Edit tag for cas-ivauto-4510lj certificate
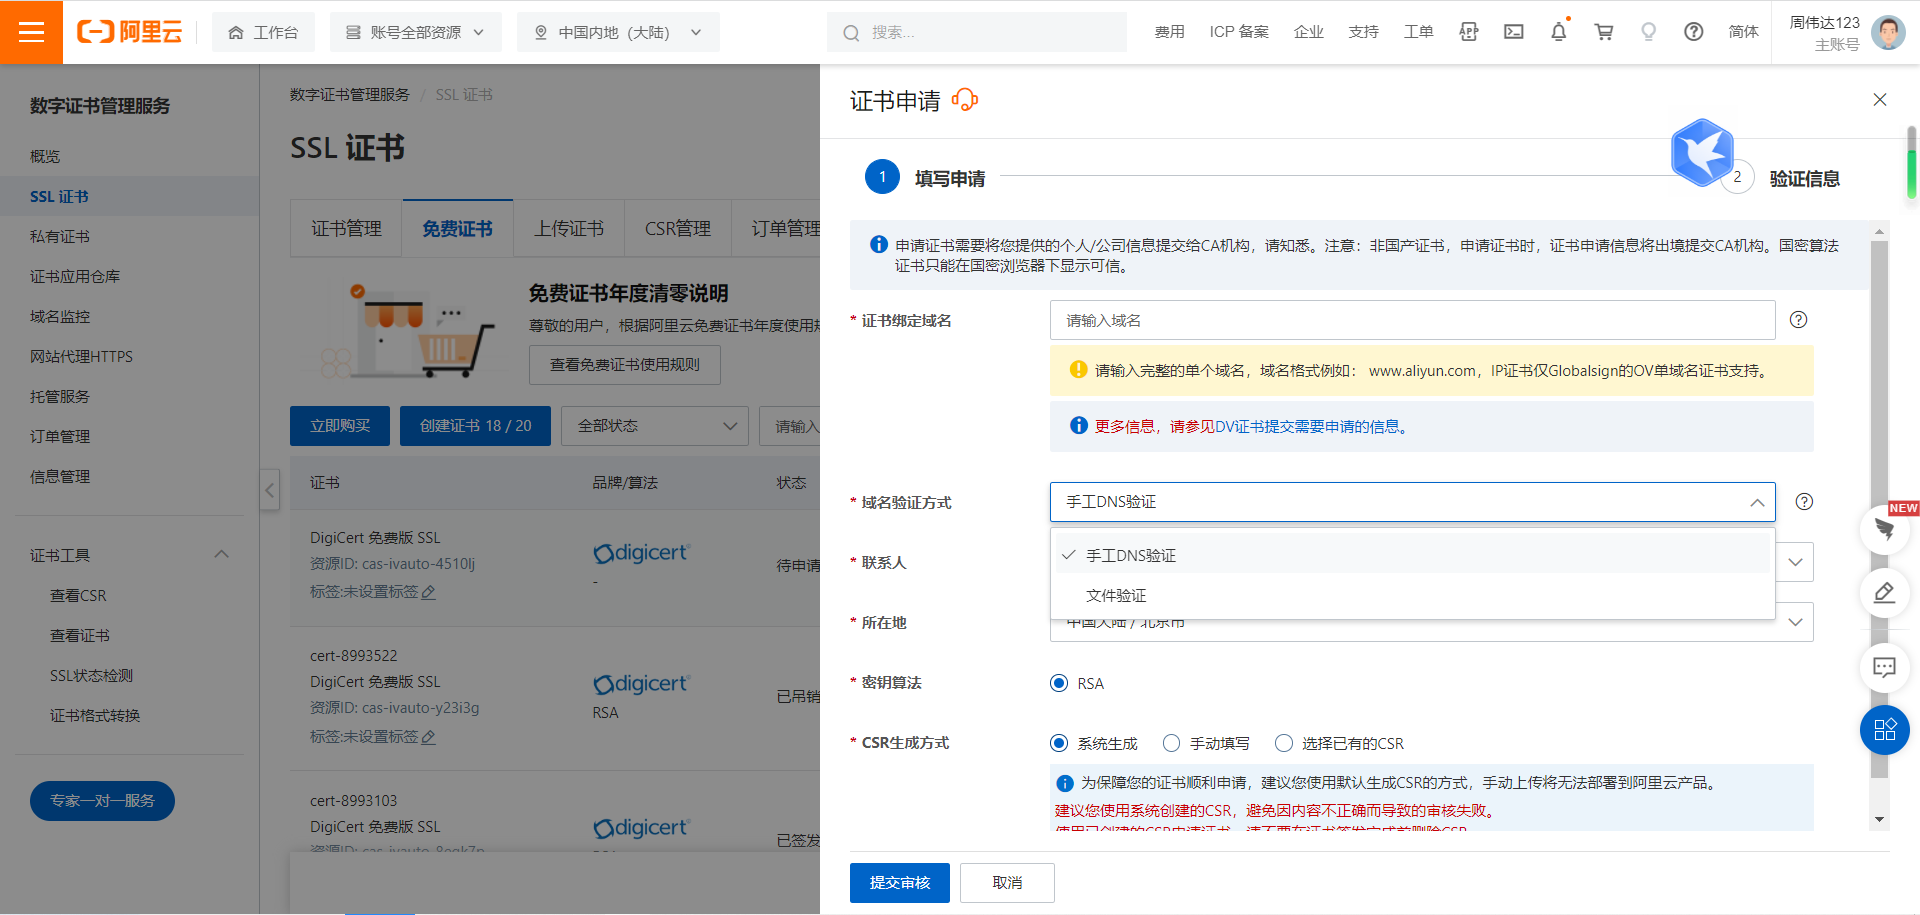 (429, 592)
